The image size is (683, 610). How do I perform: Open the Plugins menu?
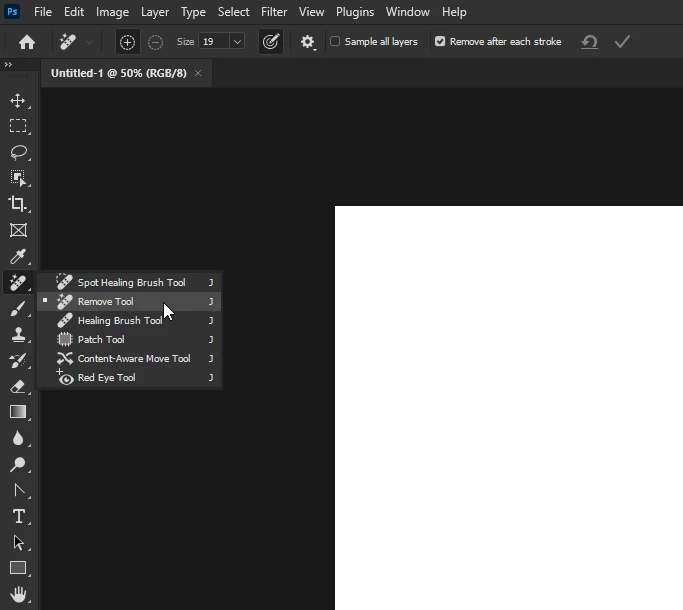[x=355, y=12]
